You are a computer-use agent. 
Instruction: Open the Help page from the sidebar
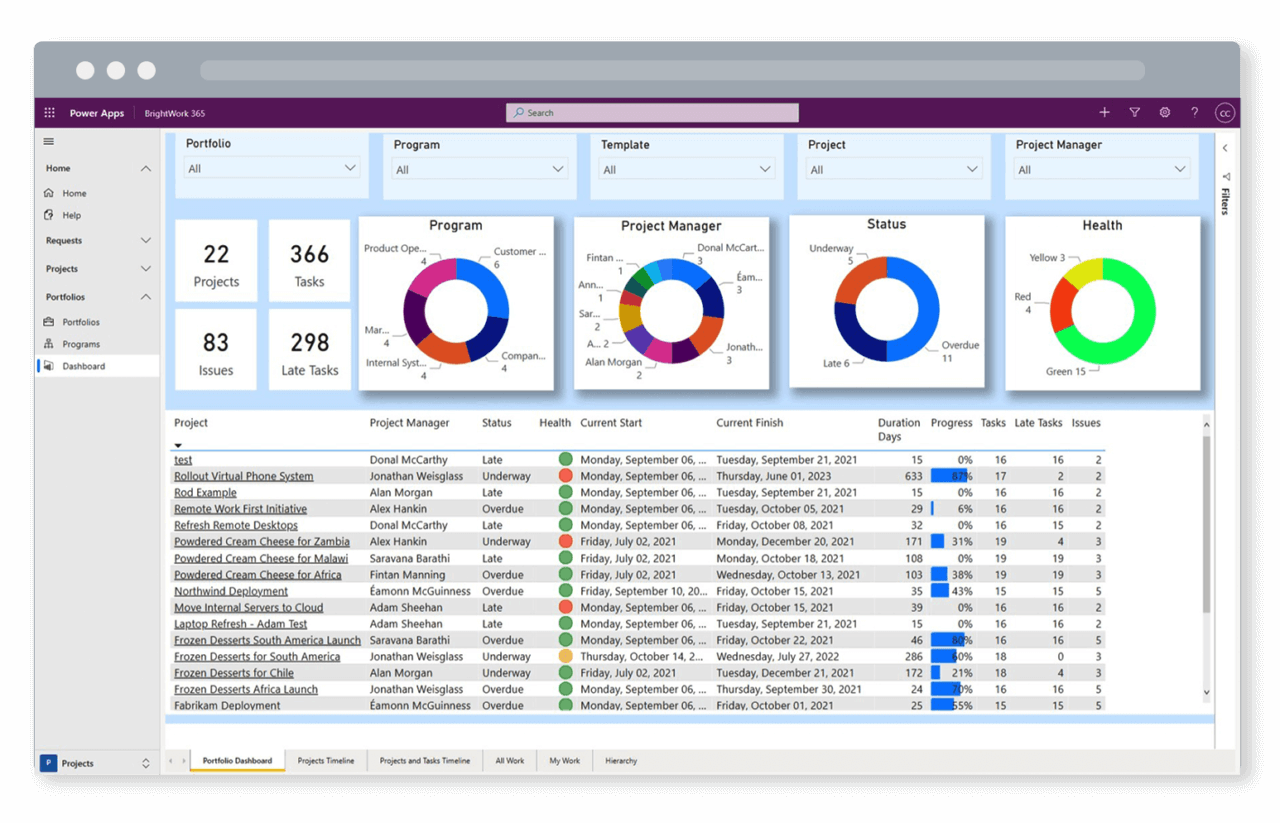pyautogui.click(x=62, y=214)
